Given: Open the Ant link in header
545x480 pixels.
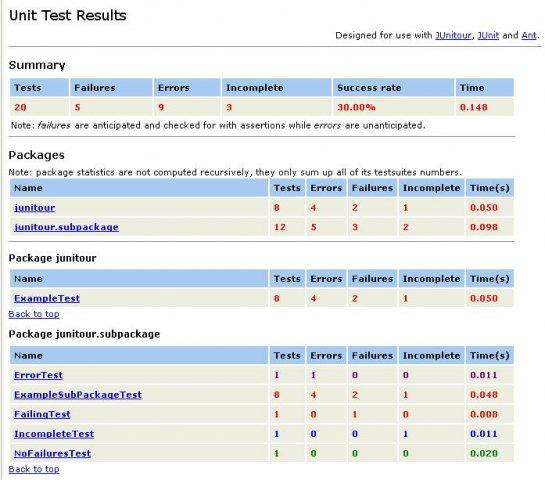Looking at the screenshot, I should click(529, 35).
